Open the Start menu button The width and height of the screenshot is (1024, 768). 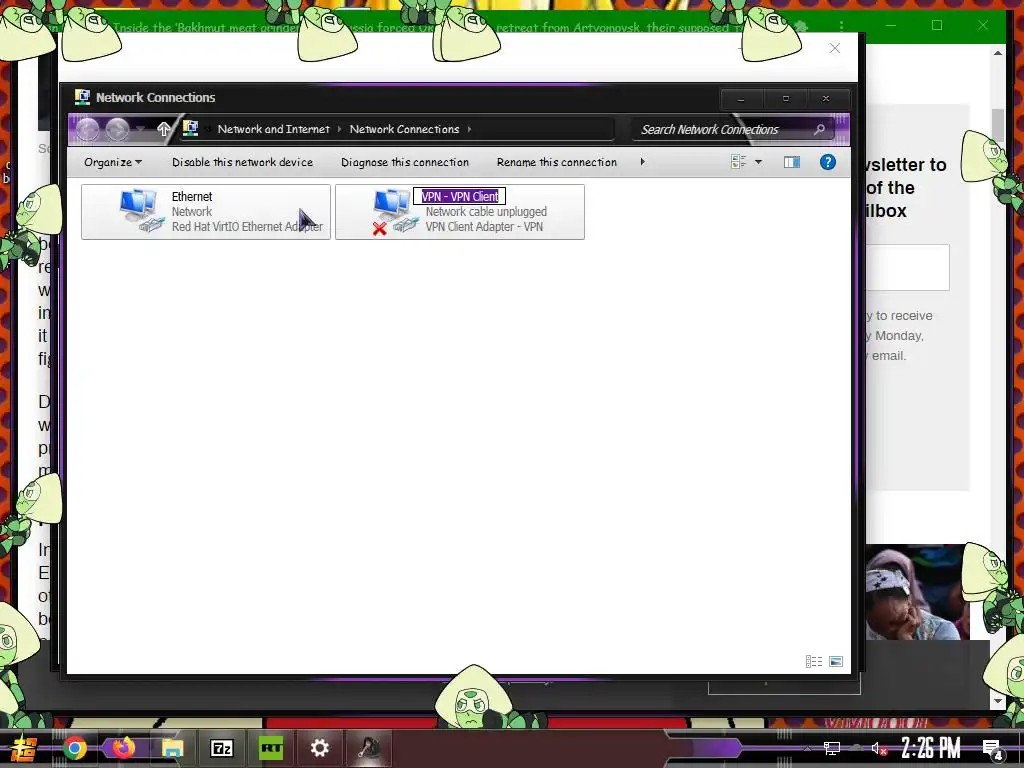coord(24,748)
